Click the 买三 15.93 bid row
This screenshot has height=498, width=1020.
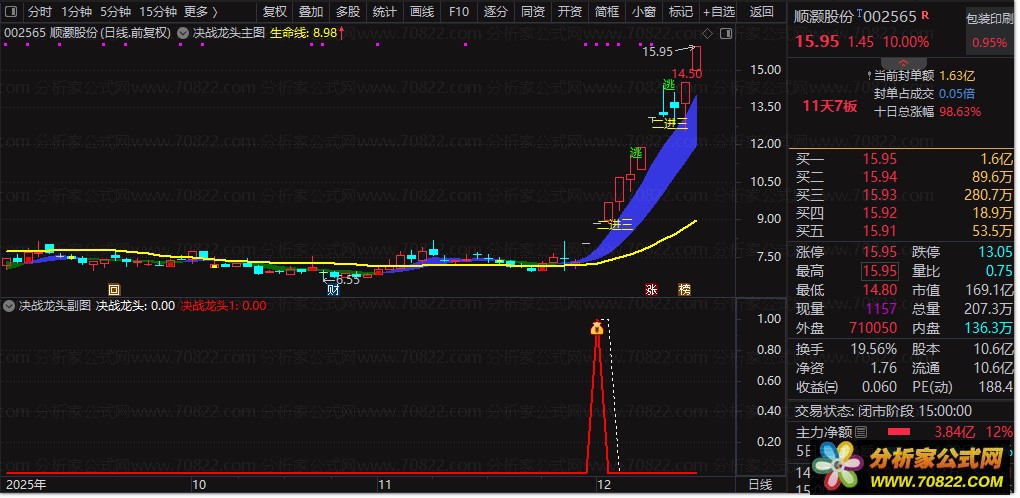tap(904, 194)
